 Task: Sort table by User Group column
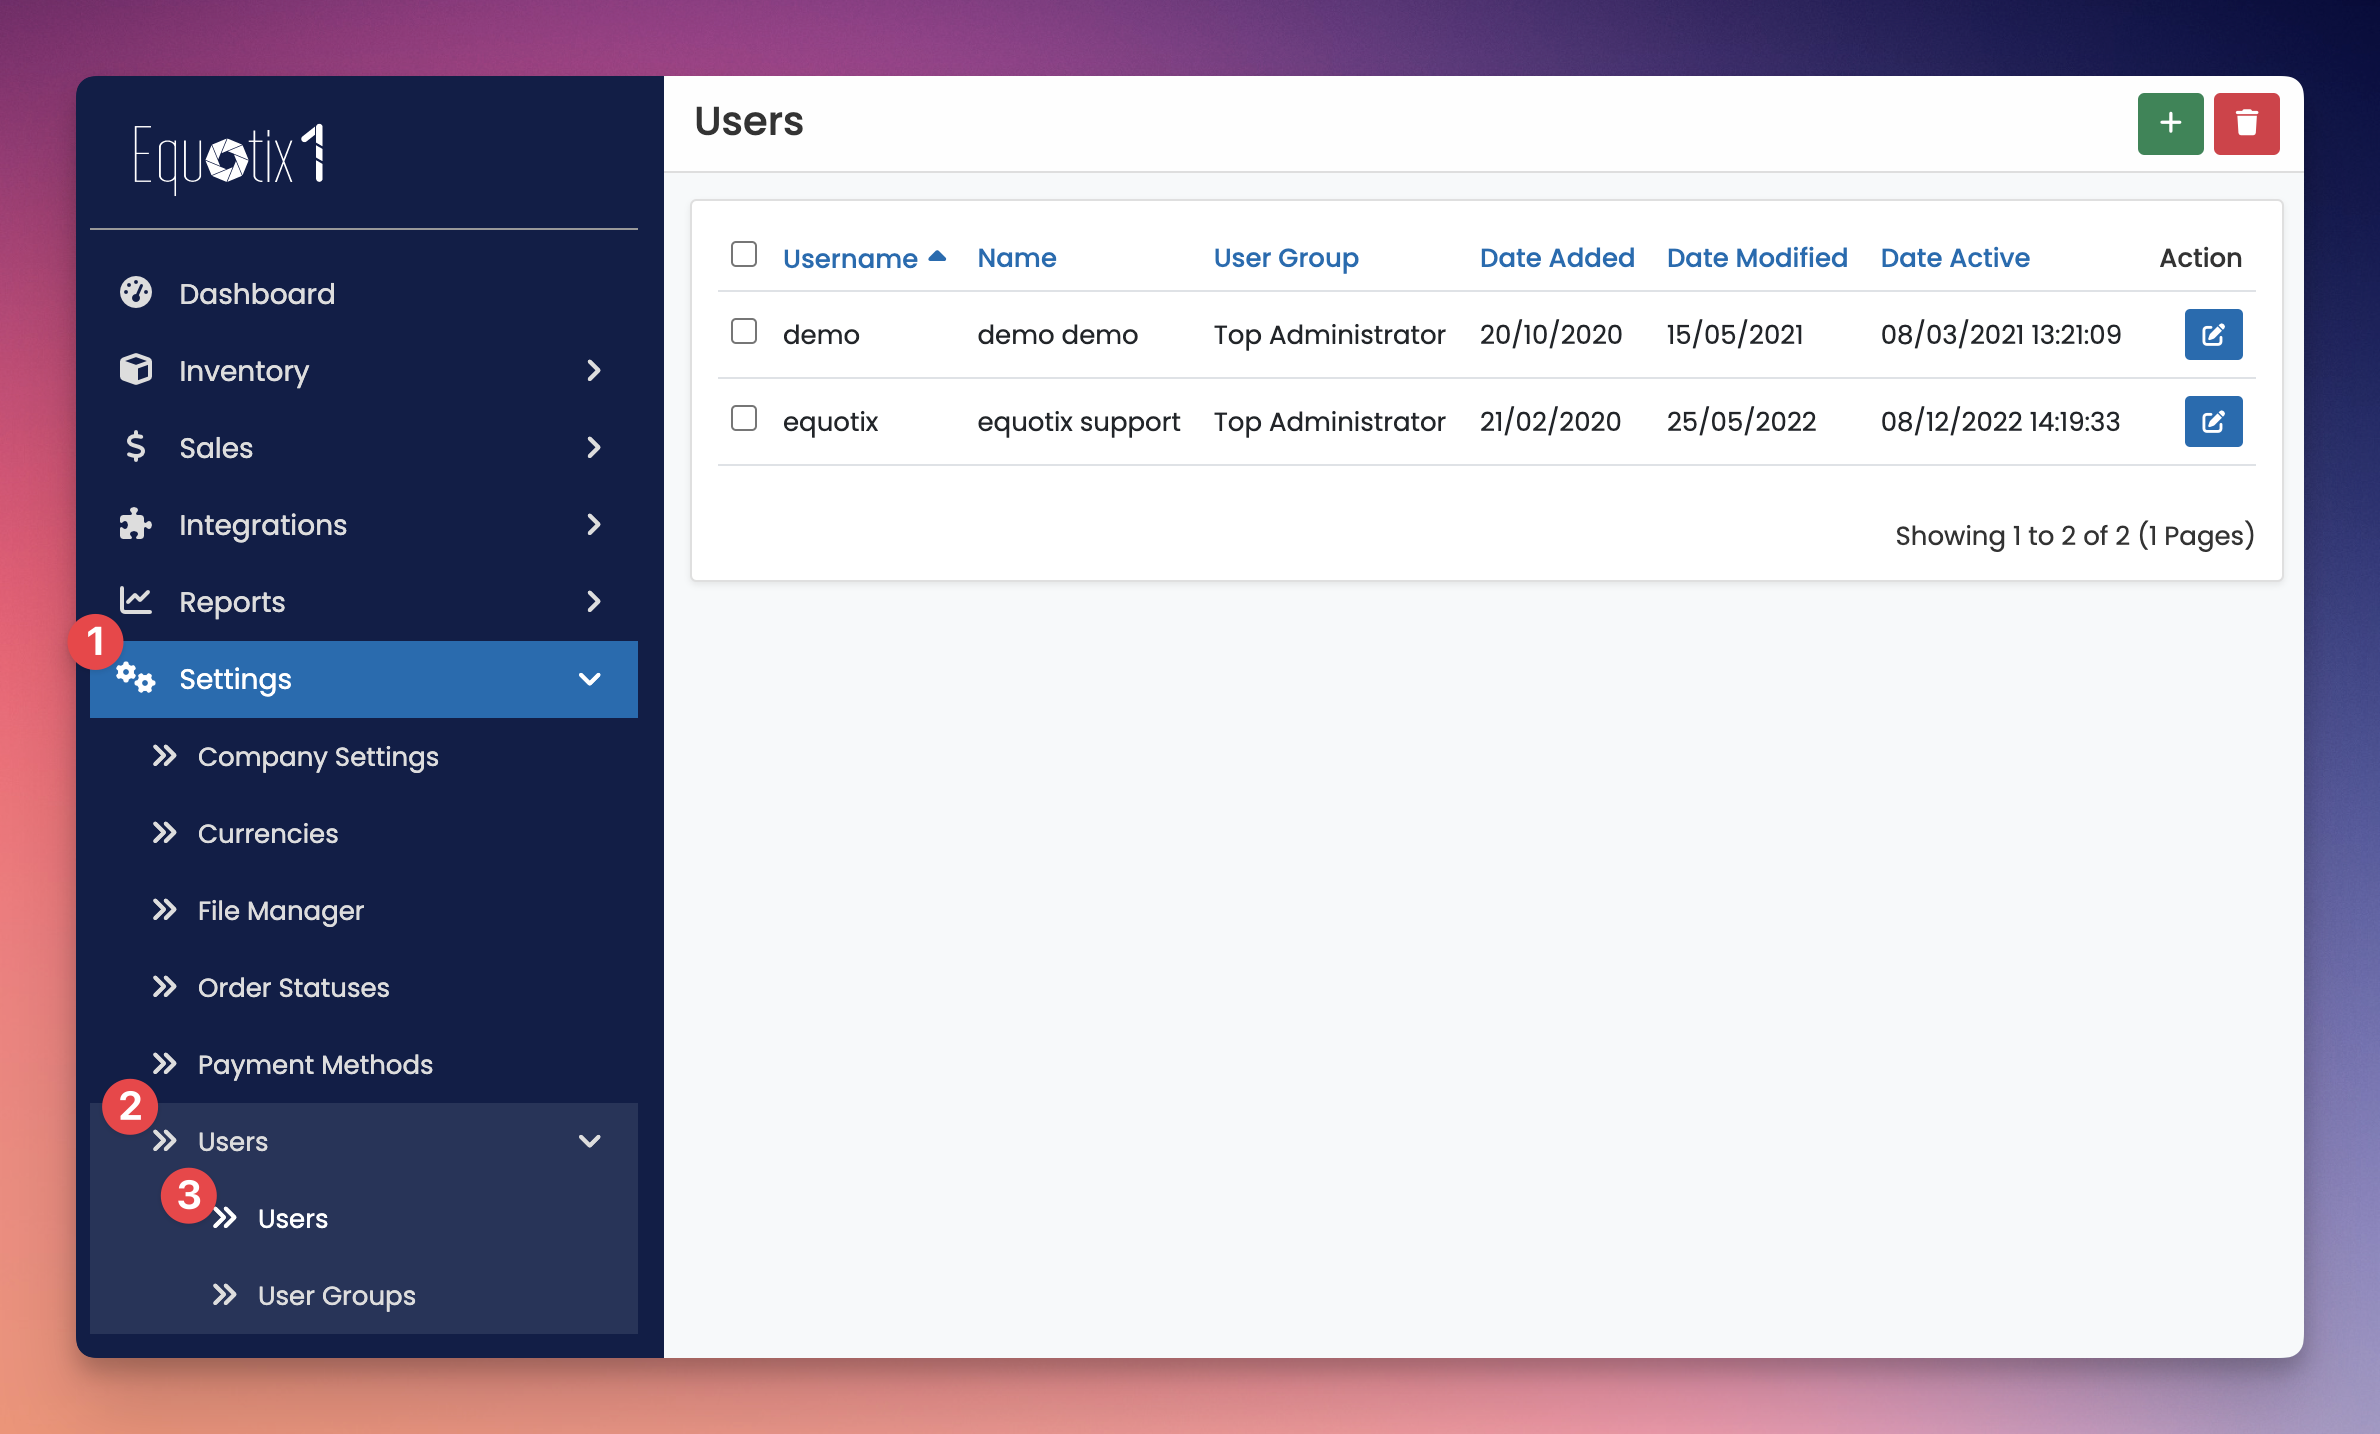click(x=1286, y=258)
